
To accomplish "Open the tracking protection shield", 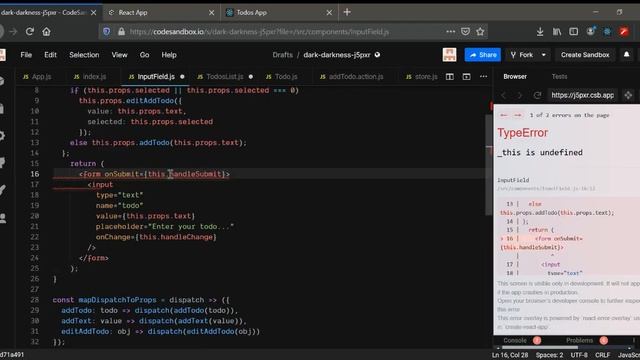I will click(107, 31).
